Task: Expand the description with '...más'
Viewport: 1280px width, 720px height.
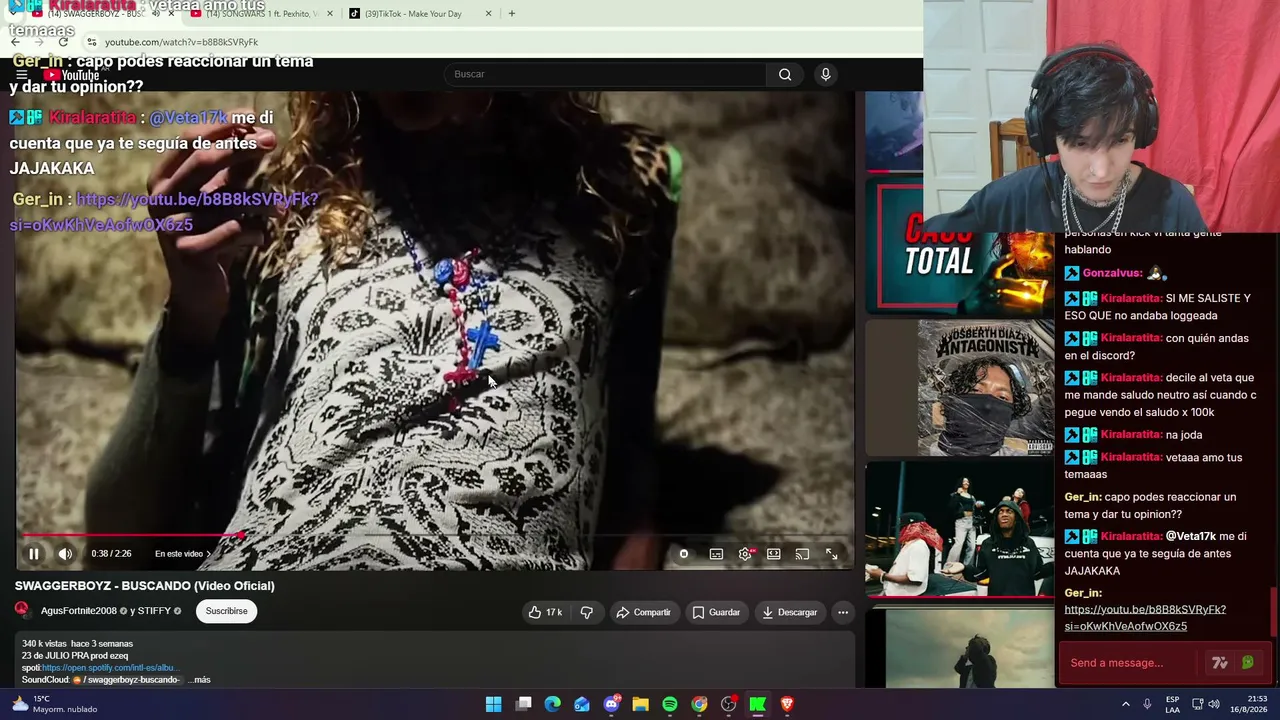Action: 200,680
